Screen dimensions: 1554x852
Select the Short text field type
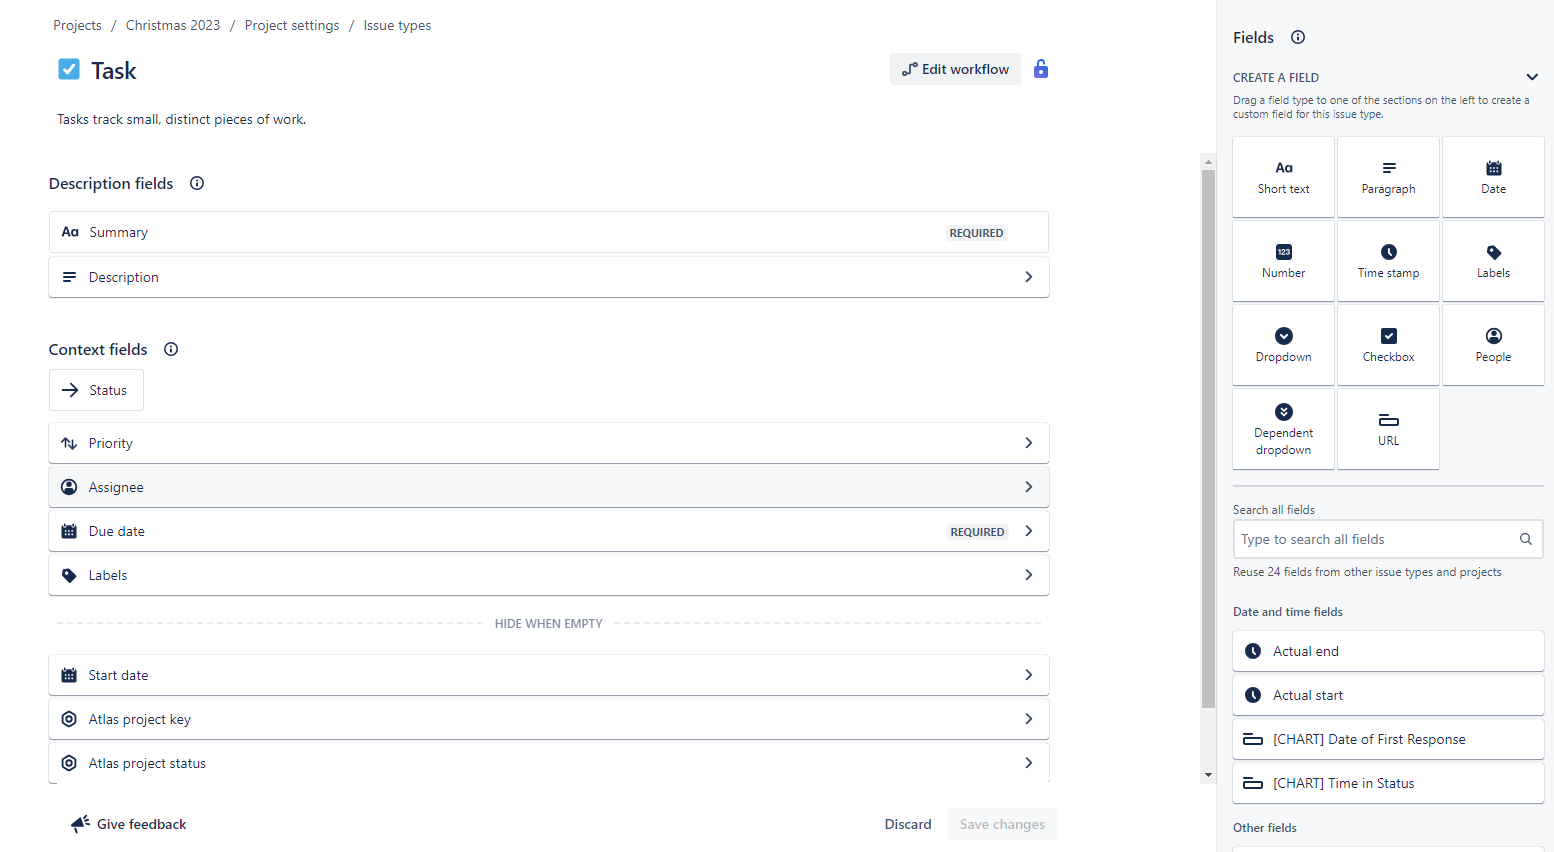click(1284, 177)
